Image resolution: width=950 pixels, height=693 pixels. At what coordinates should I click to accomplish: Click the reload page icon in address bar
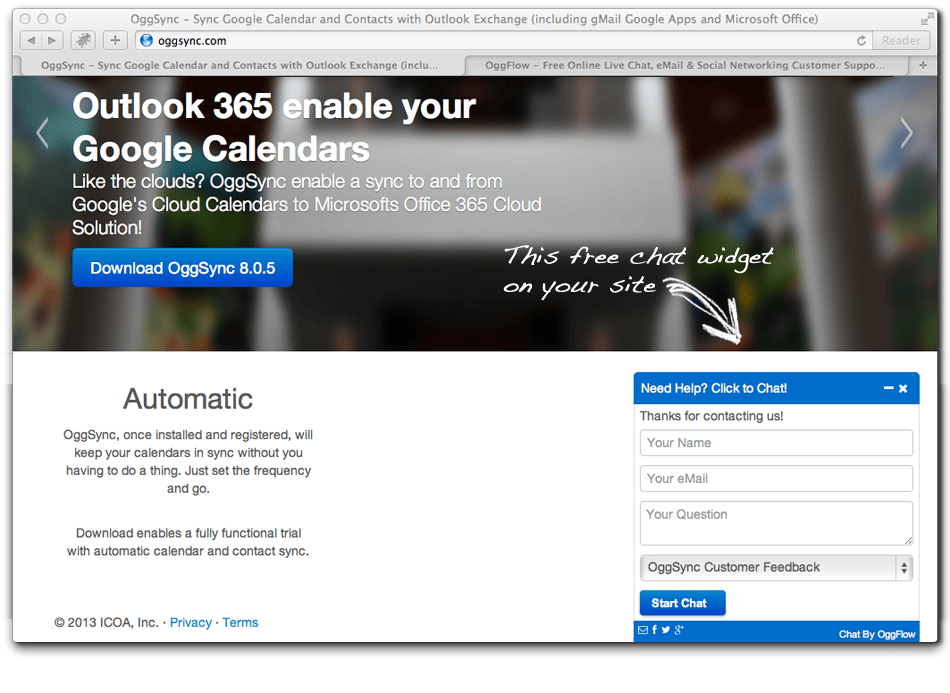click(x=861, y=41)
